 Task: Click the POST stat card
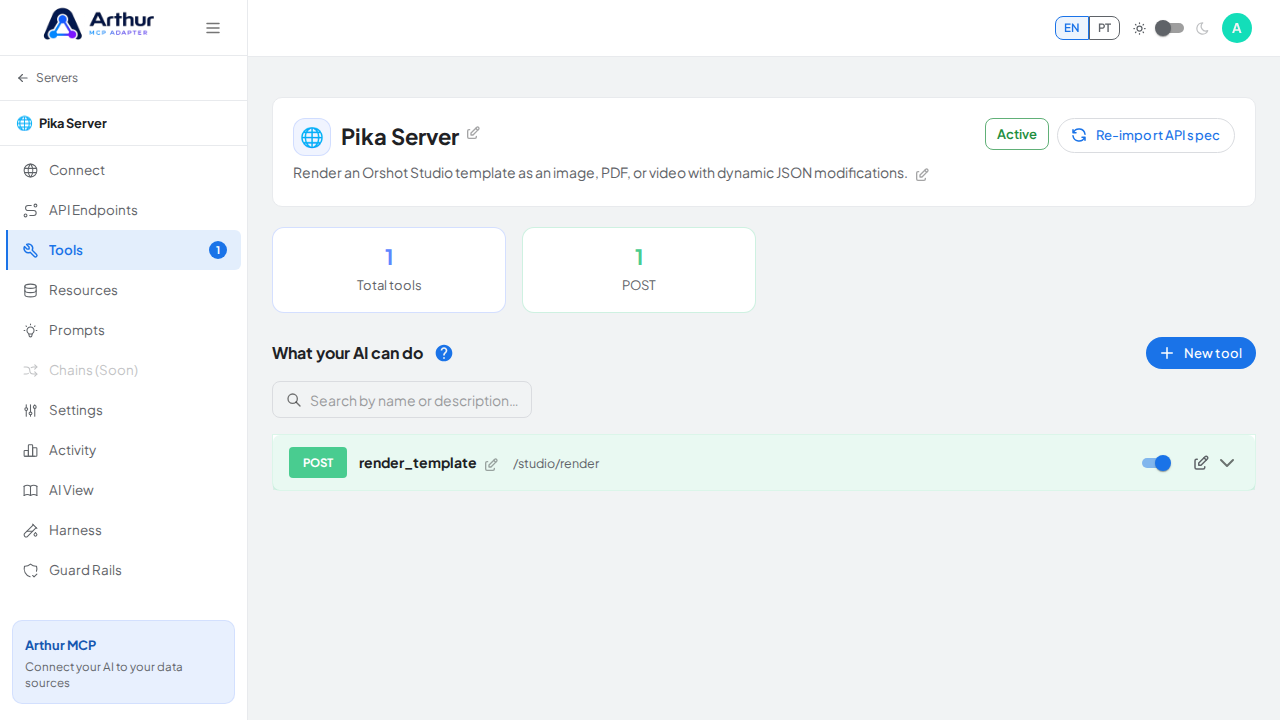pos(639,270)
